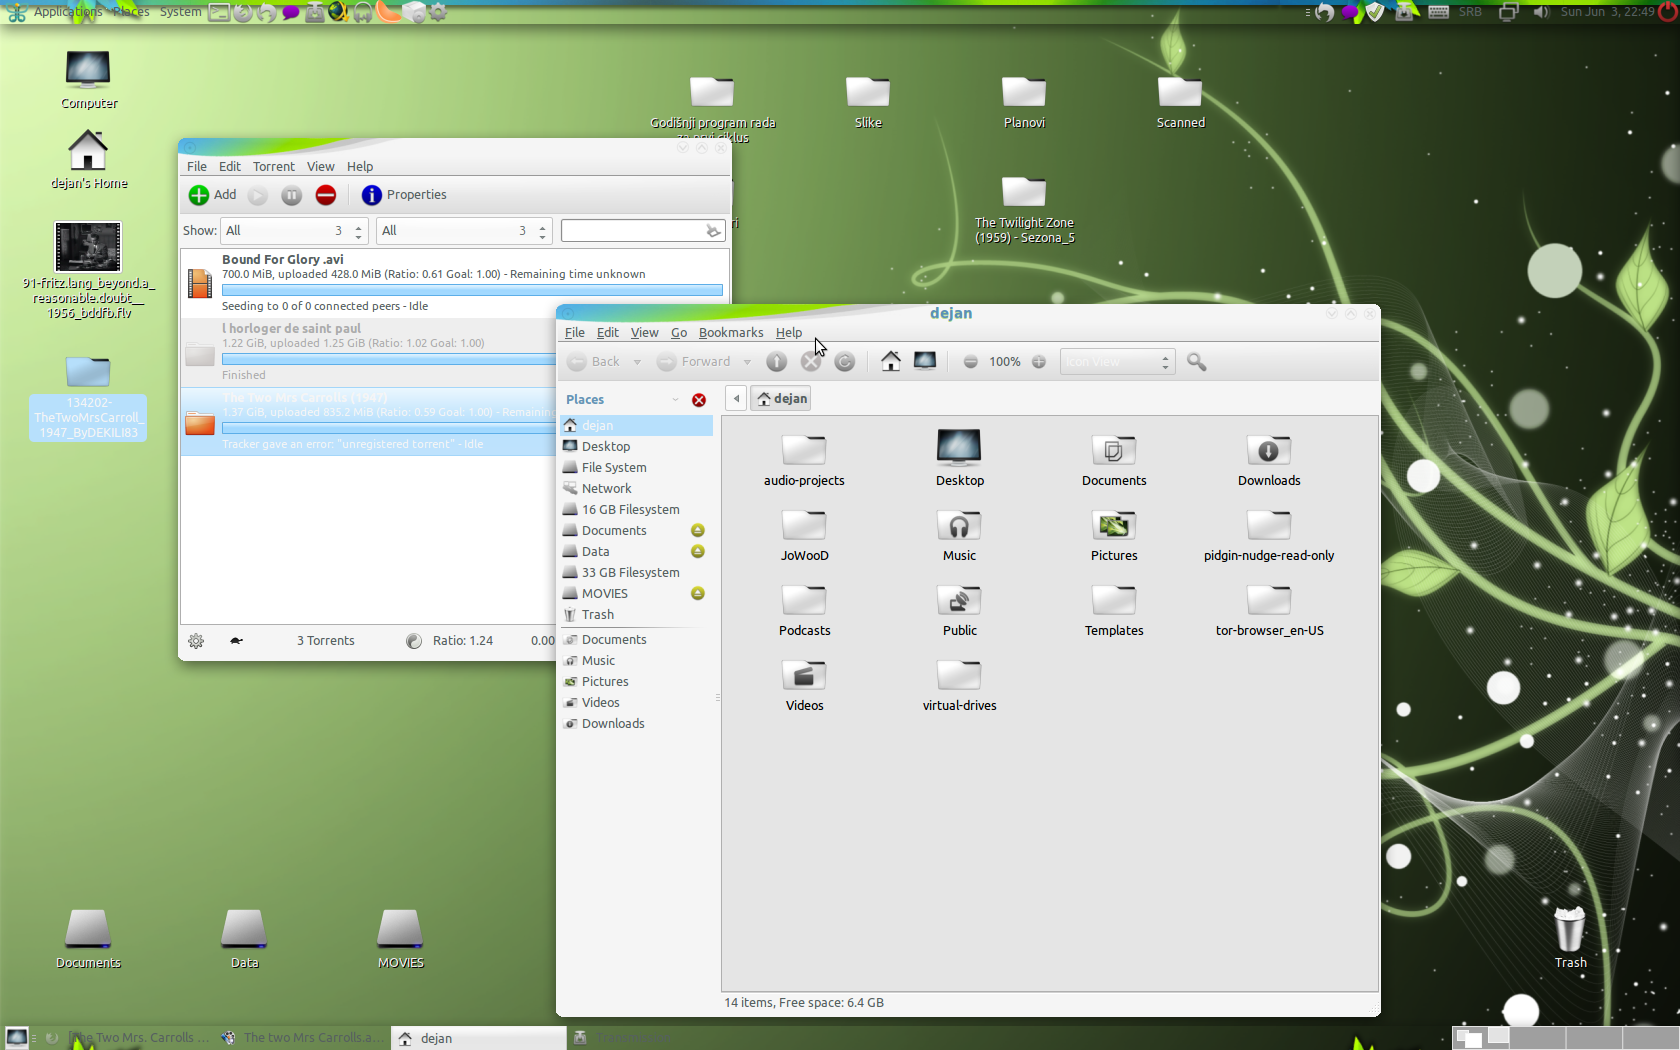Click the Home folder toolbar icon
1680x1050 pixels.
890,362
